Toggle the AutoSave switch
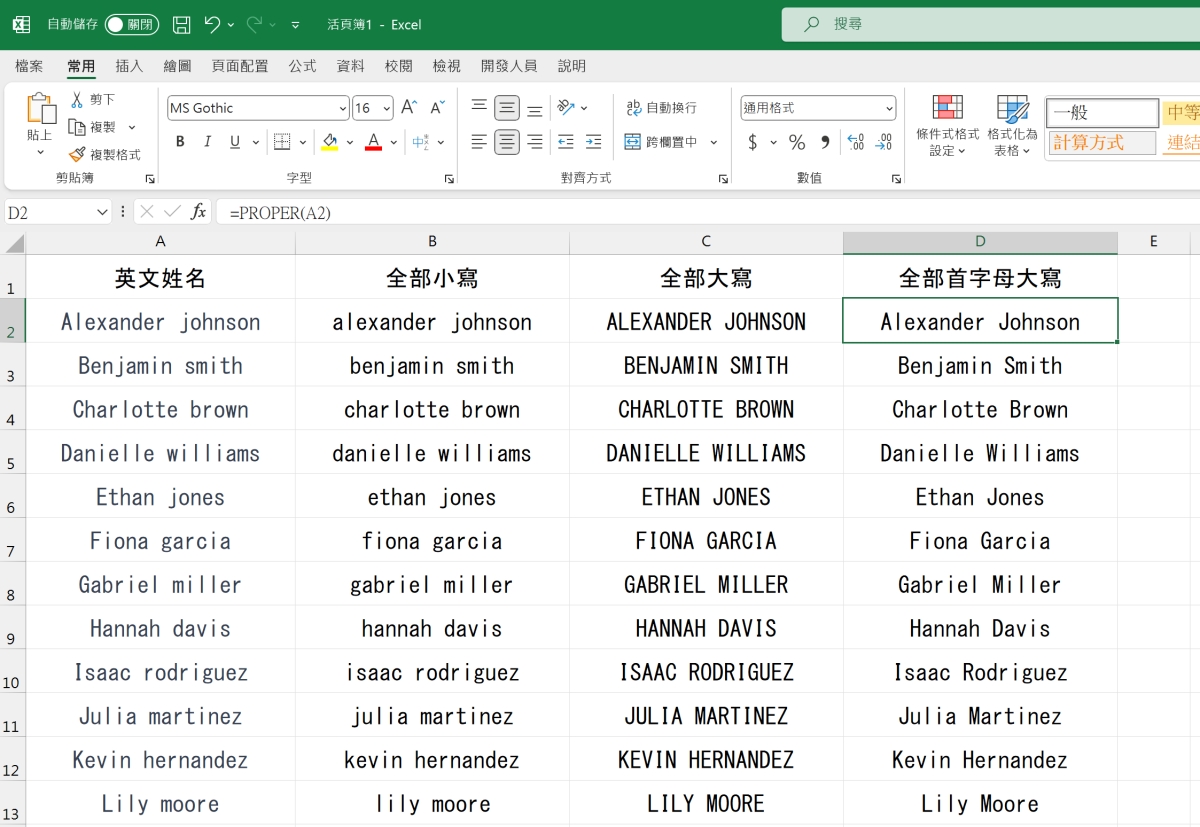This screenshot has width=1200, height=827. coord(131,24)
